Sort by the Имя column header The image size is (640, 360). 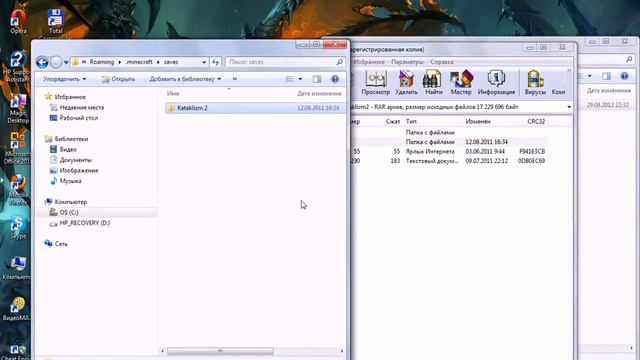[x=173, y=94]
